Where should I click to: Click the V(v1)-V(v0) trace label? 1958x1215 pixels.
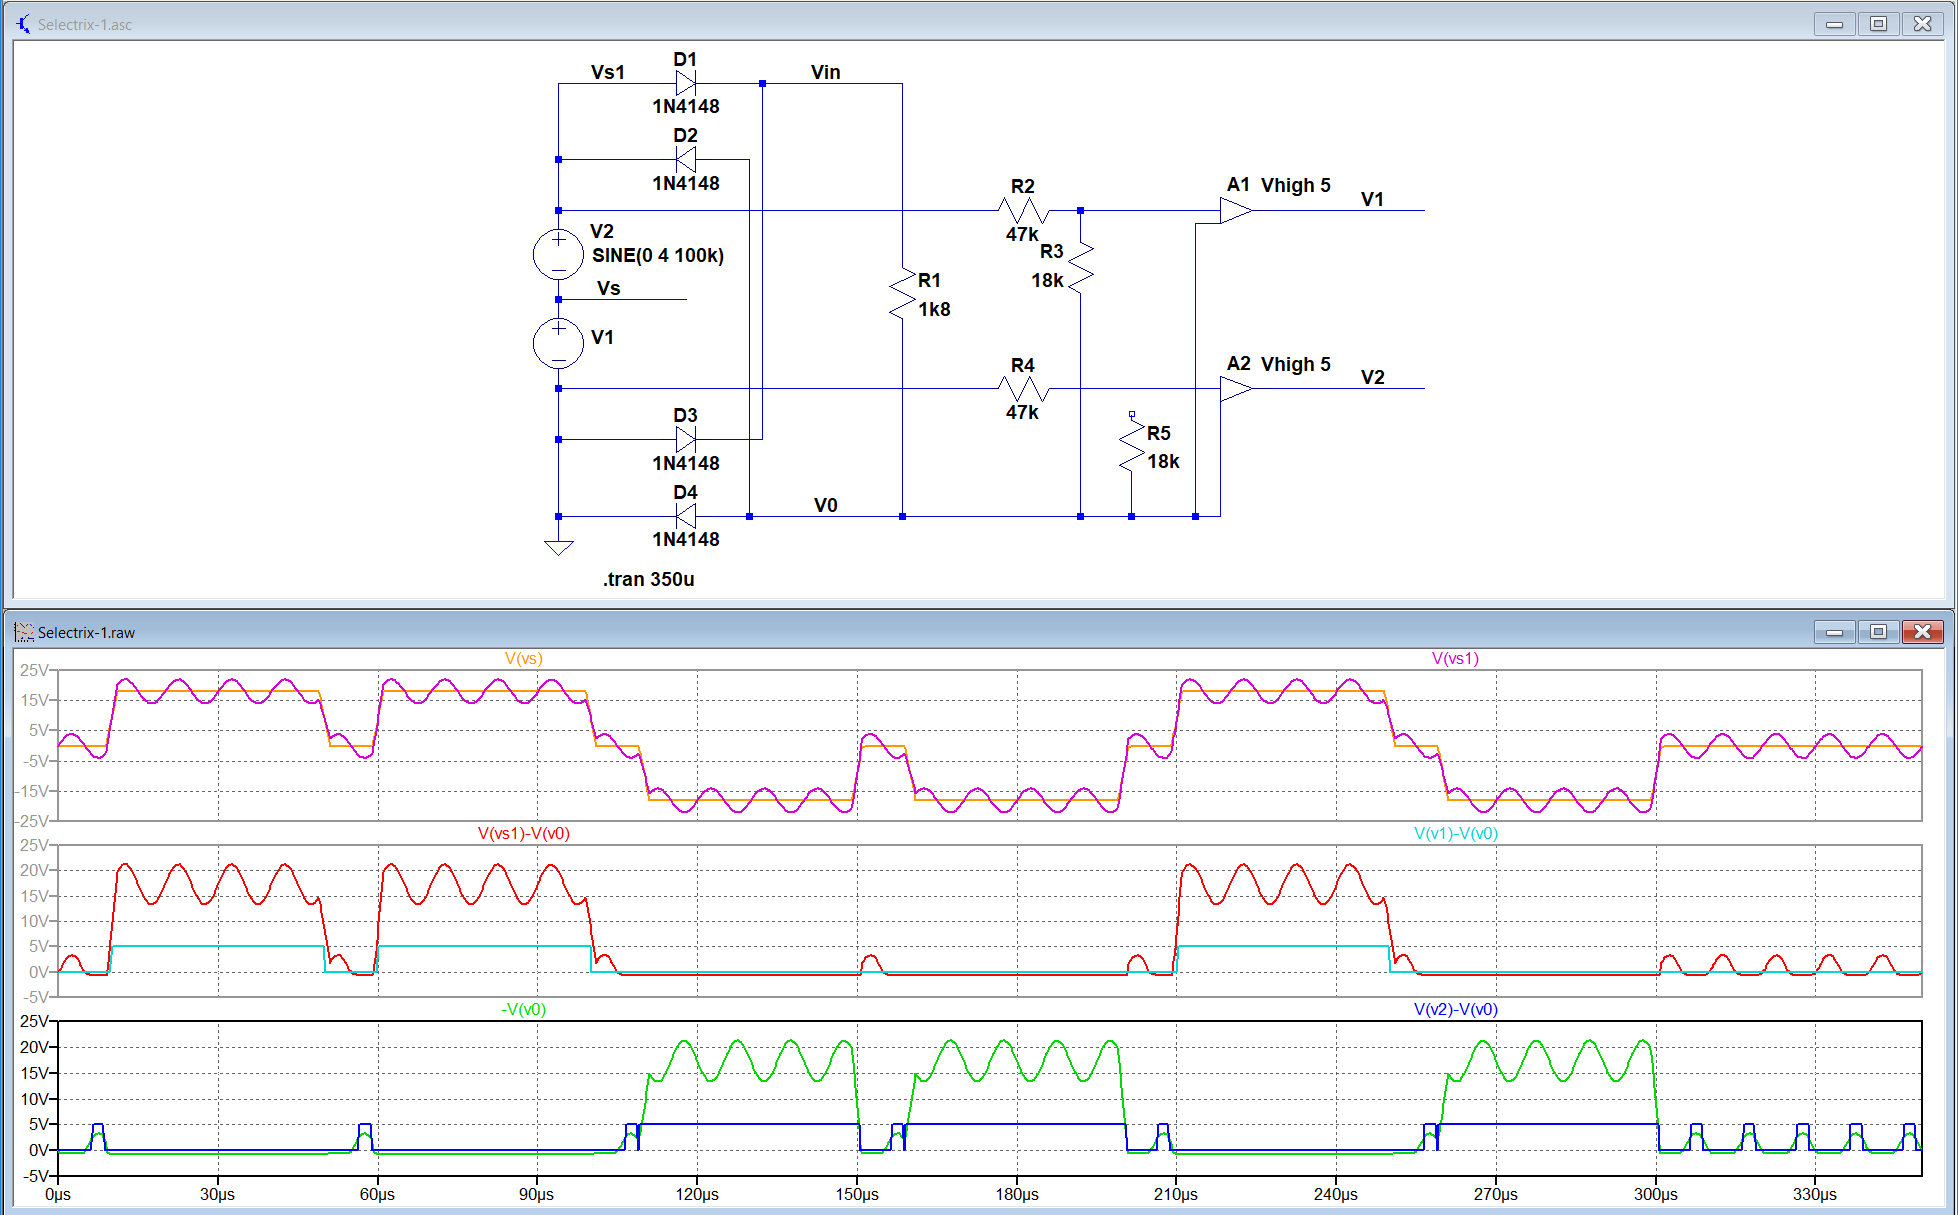pyautogui.click(x=1455, y=833)
